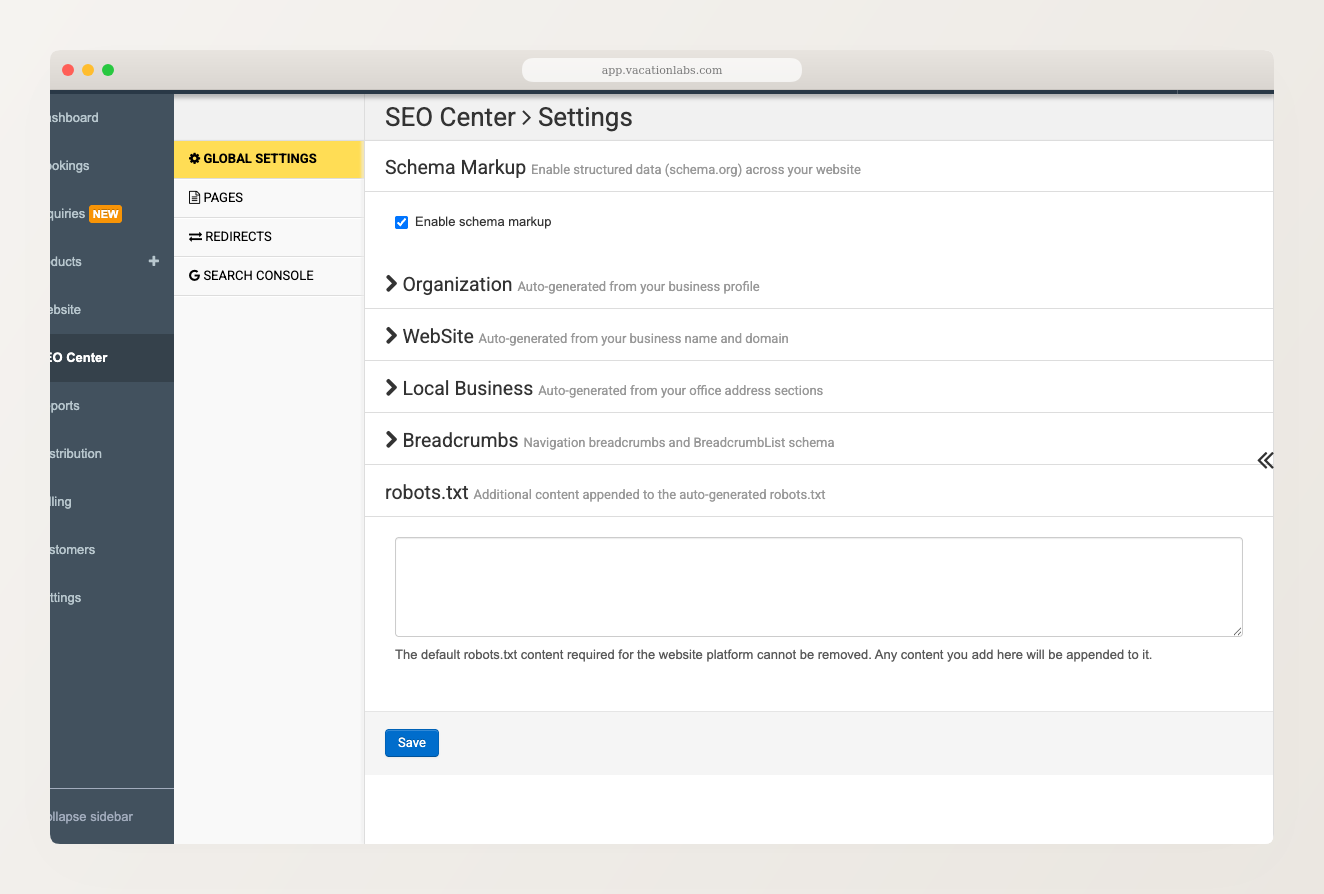
Task: Open the Pages tab
Action: coord(268,198)
